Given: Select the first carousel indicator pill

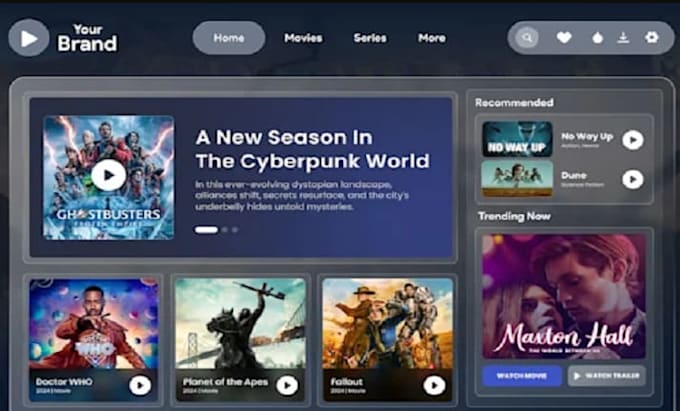Looking at the screenshot, I should click(206, 230).
